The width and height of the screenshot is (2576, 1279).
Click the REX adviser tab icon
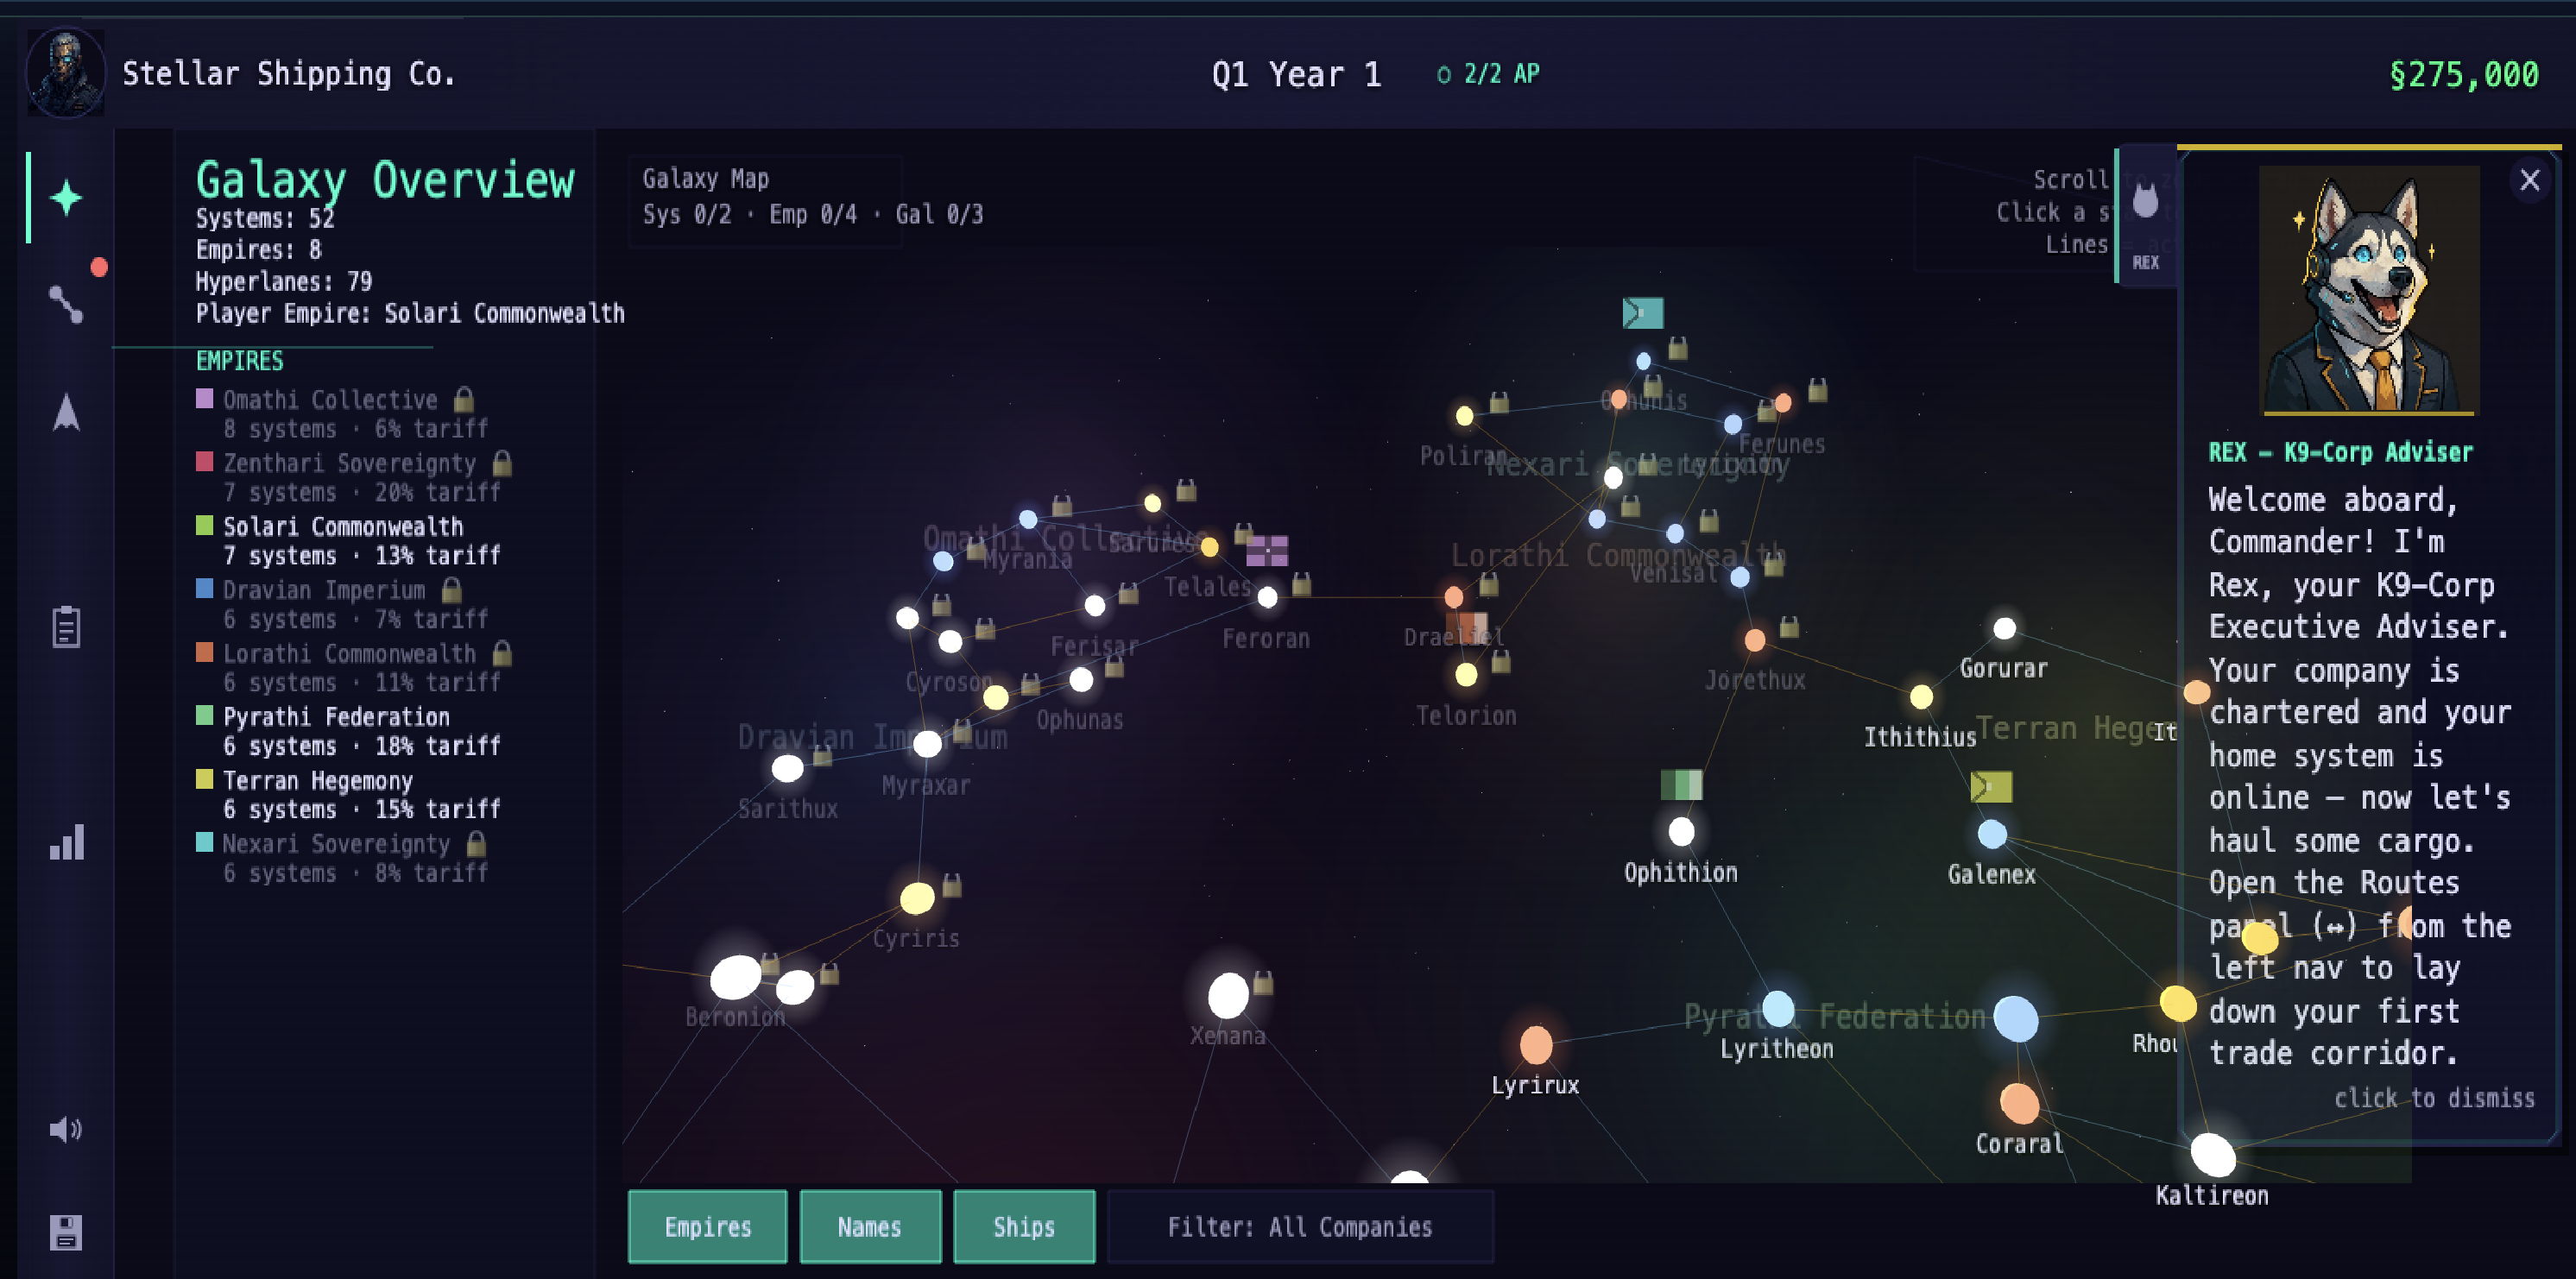point(2146,215)
